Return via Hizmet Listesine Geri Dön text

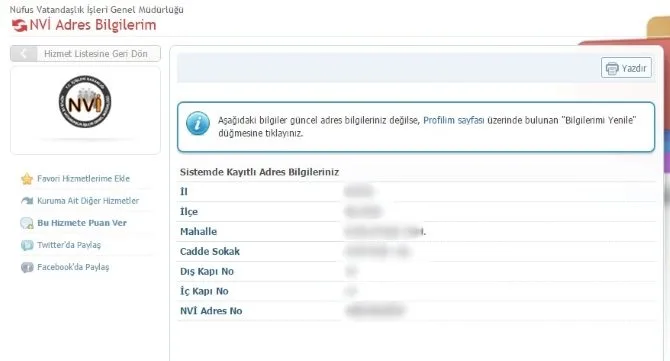click(x=96, y=54)
